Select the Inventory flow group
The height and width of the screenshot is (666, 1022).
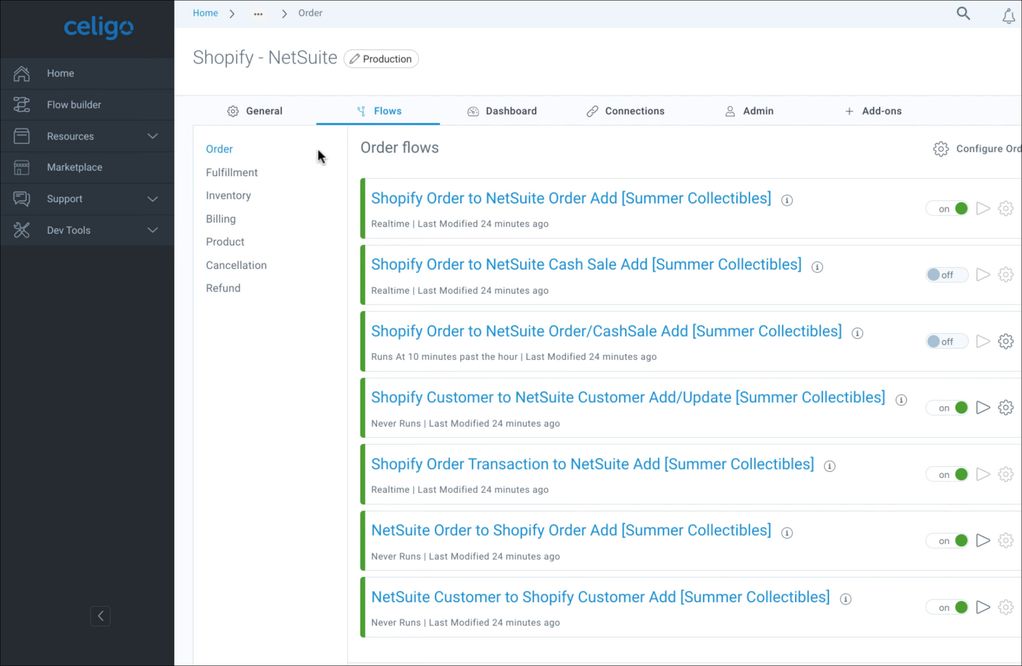click(x=228, y=195)
